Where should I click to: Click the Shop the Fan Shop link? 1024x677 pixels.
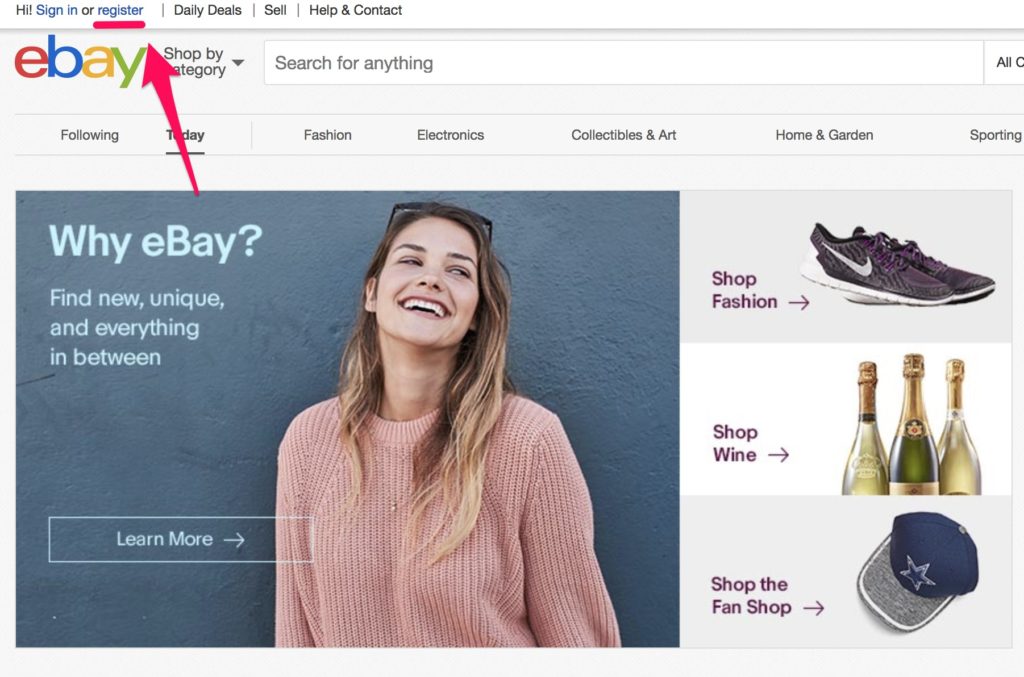767,595
